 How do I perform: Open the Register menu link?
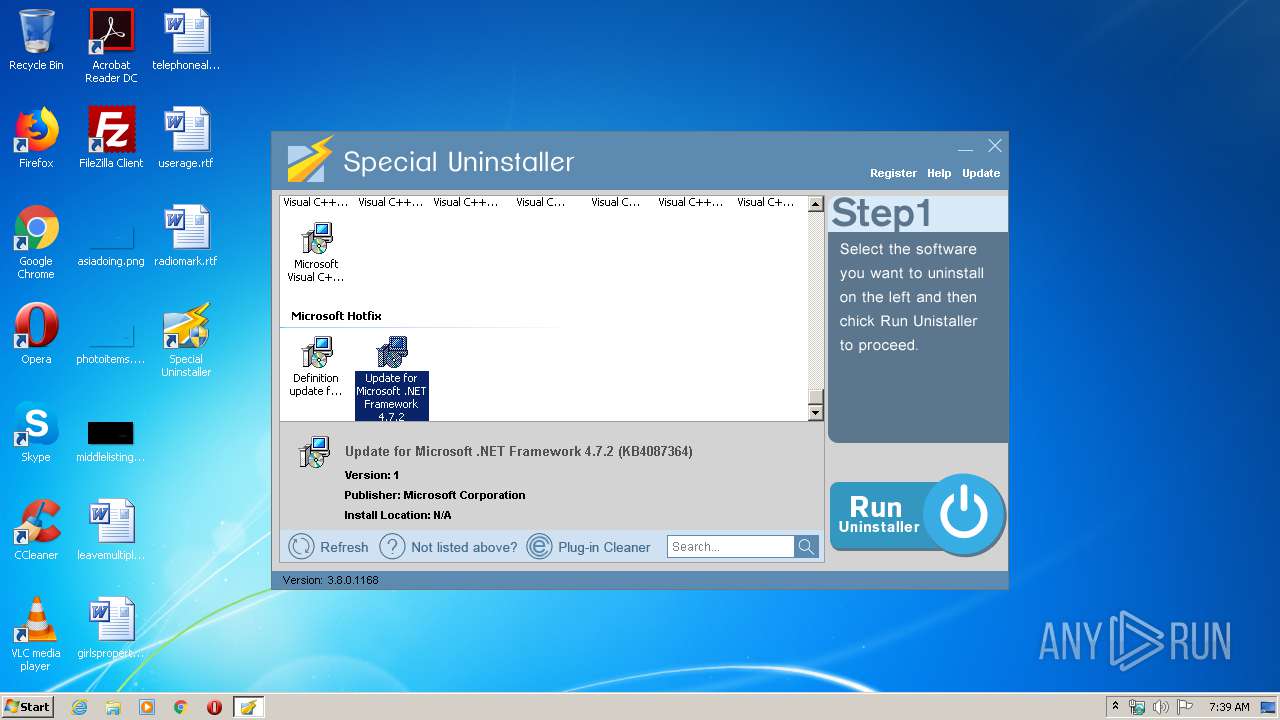(893, 173)
